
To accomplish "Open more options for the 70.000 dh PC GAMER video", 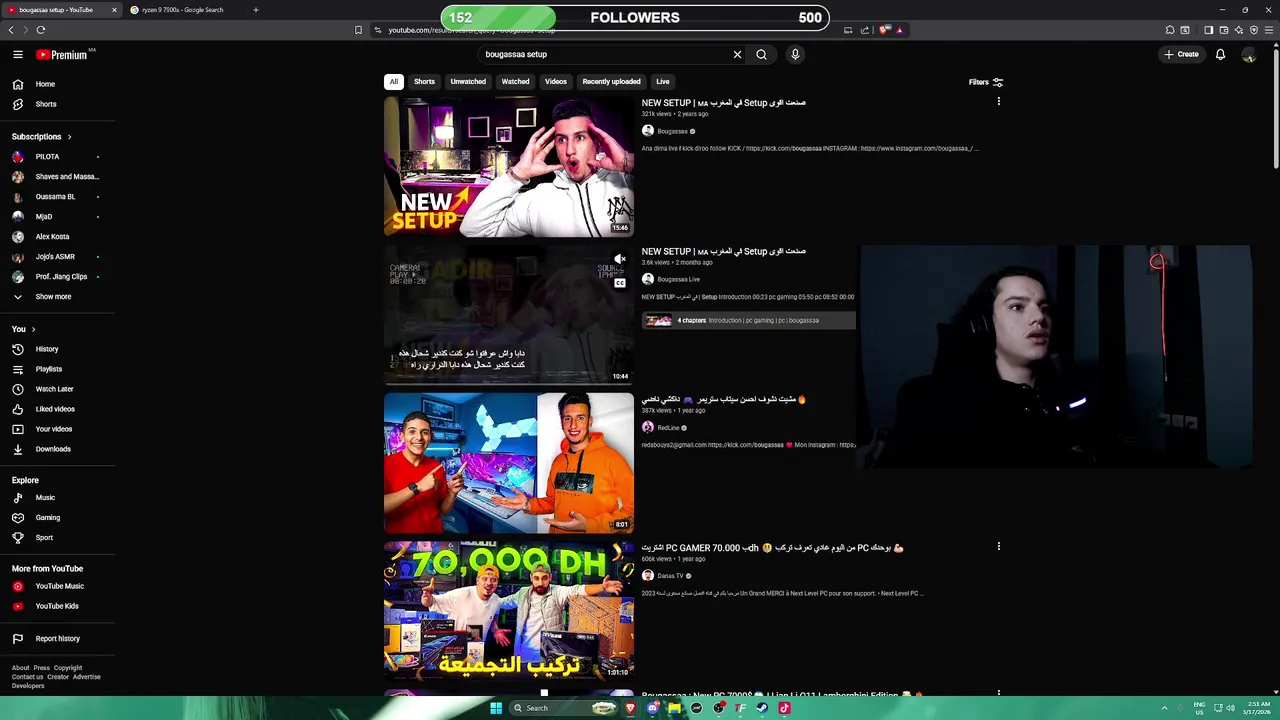I will [x=998, y=547].
